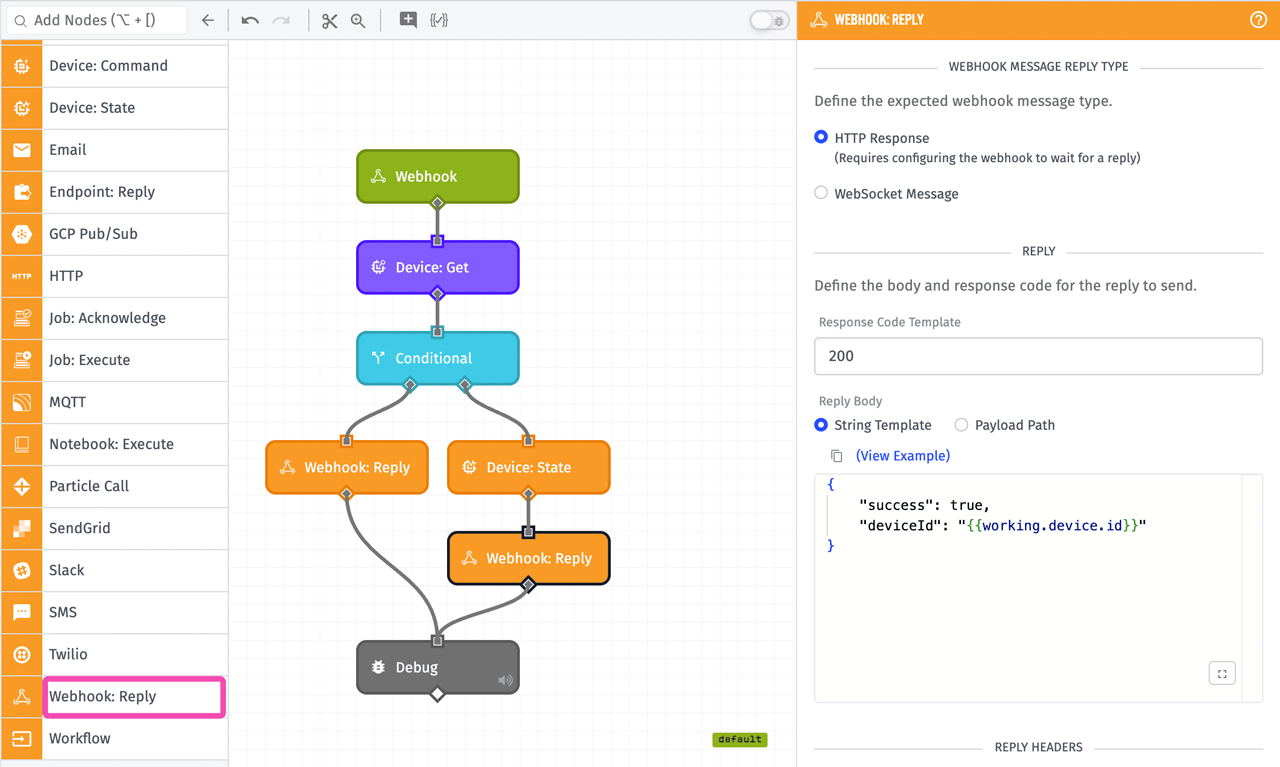Click the MQTT palette item label
1280x767 pixels.
68,402
